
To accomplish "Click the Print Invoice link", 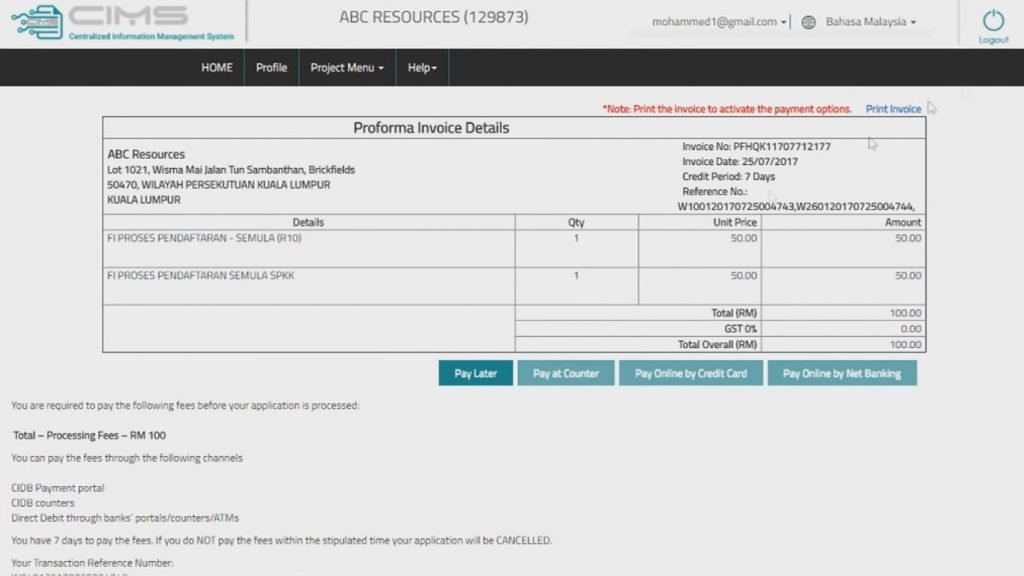I will click(893, 109).
